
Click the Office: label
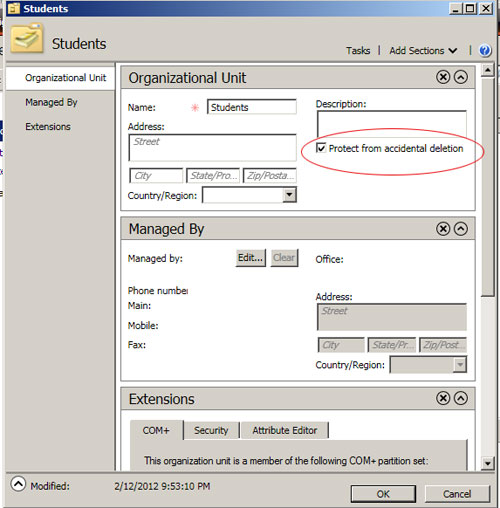click(x=329, y=259)
